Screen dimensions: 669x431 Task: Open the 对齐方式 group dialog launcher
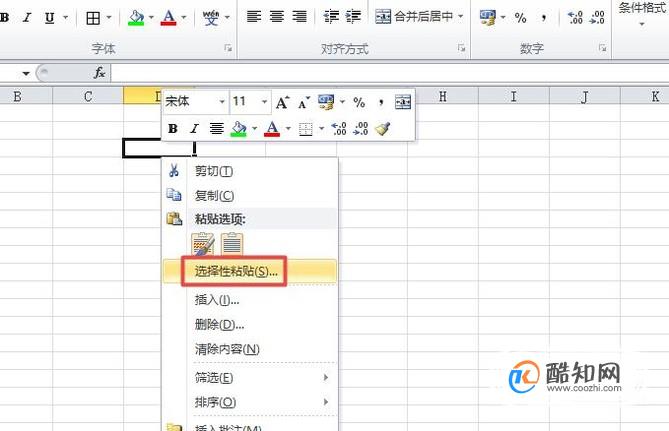462,48
